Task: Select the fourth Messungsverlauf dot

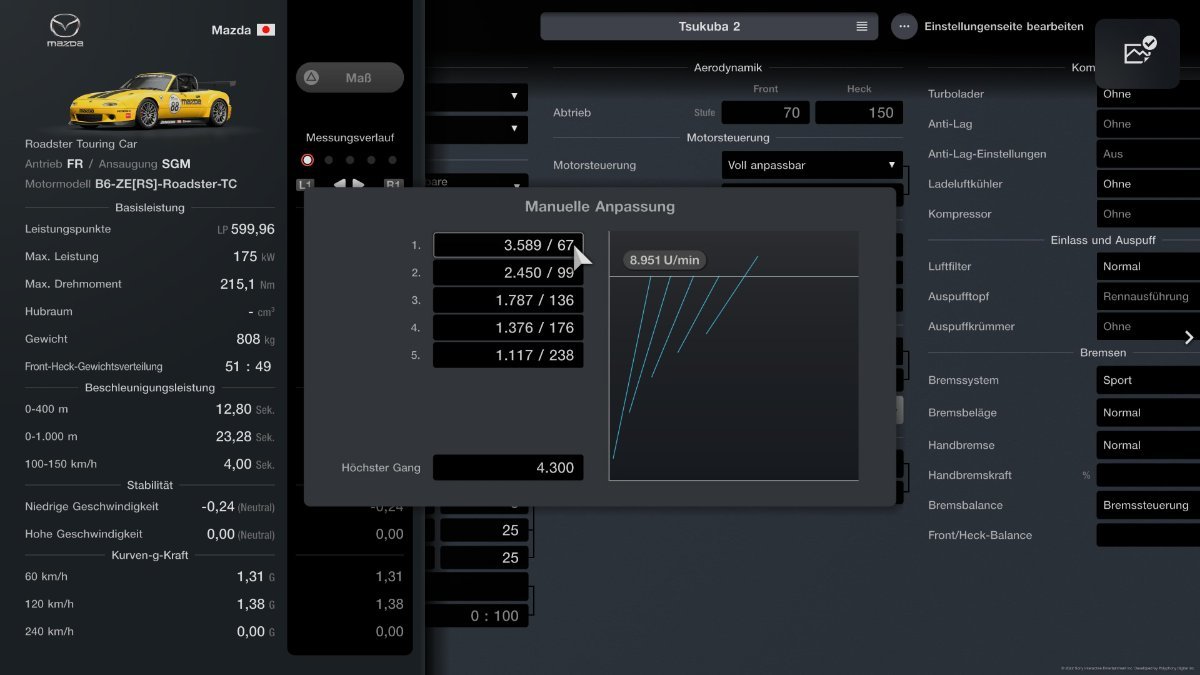Action: pyautogui.click(x=371, y=159)
